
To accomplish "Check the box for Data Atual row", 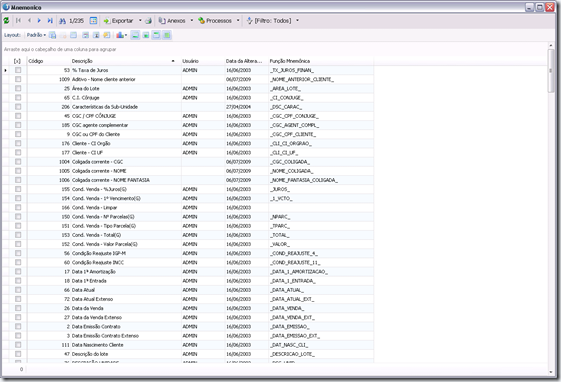I will coord(18,290).
